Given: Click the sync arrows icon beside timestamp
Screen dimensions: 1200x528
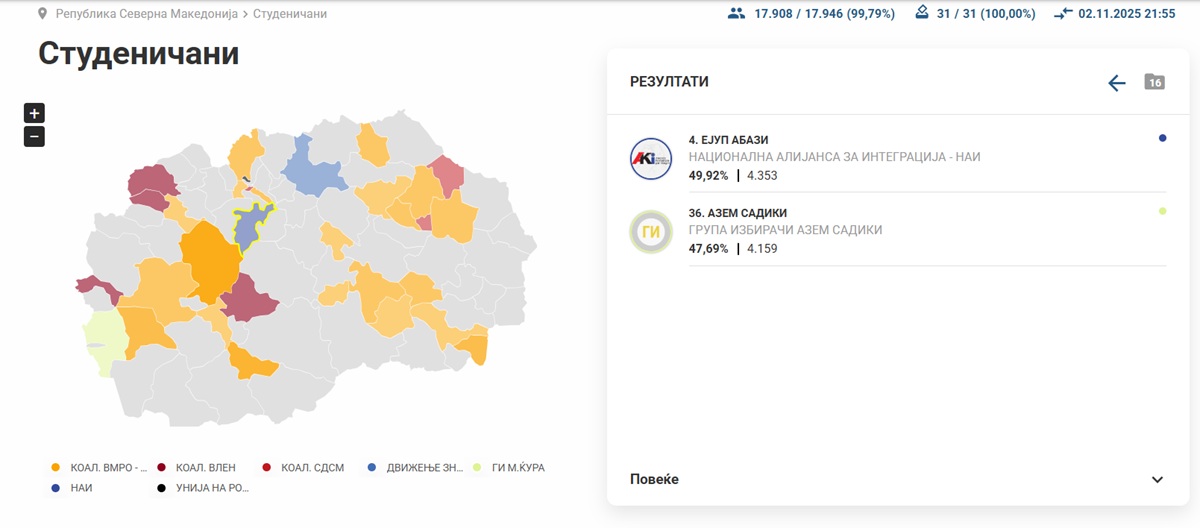Looking at the screenshot, I should coord(1063,14).
